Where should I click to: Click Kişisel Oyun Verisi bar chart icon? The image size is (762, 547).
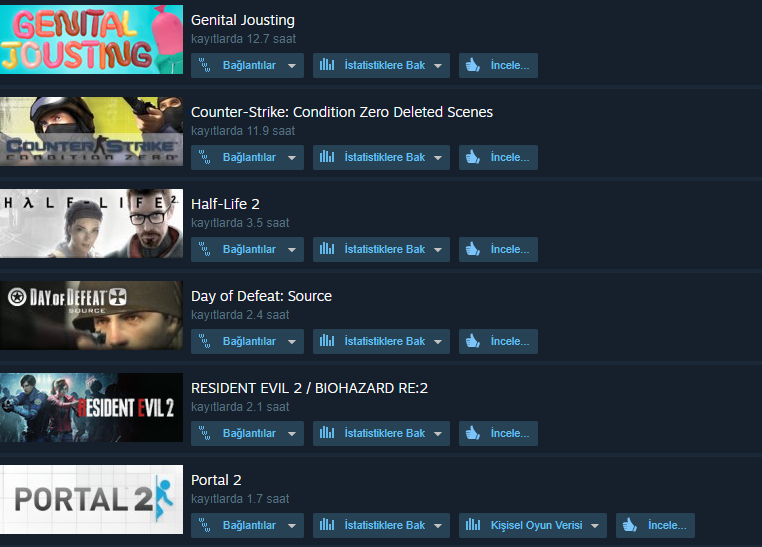pos(473,525)
